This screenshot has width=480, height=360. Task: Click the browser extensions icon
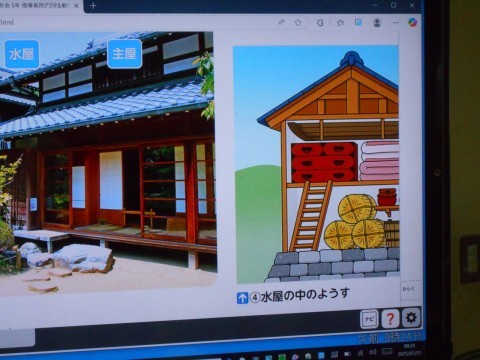(320, 23)
